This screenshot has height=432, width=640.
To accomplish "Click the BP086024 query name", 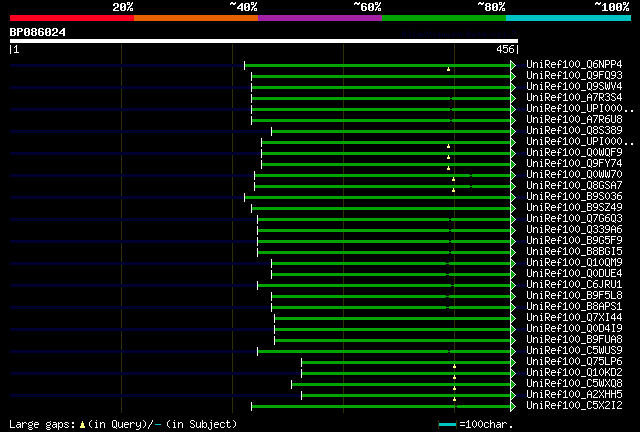I will click(x=38, y=32).
